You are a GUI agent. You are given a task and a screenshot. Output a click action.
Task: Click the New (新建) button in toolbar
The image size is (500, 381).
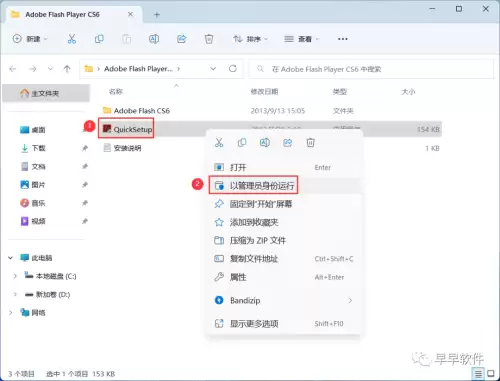coord(30,39)
